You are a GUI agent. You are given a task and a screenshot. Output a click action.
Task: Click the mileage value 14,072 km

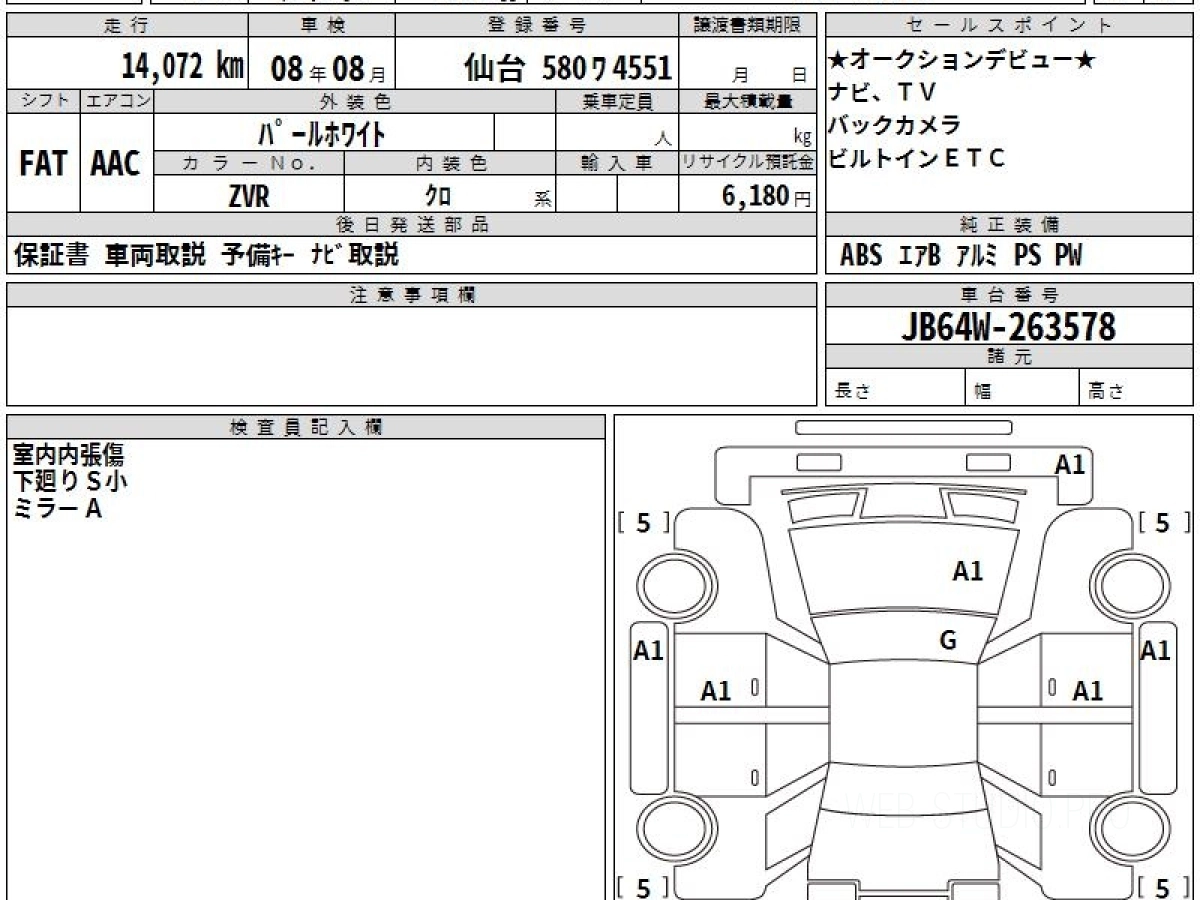(183, 67)
